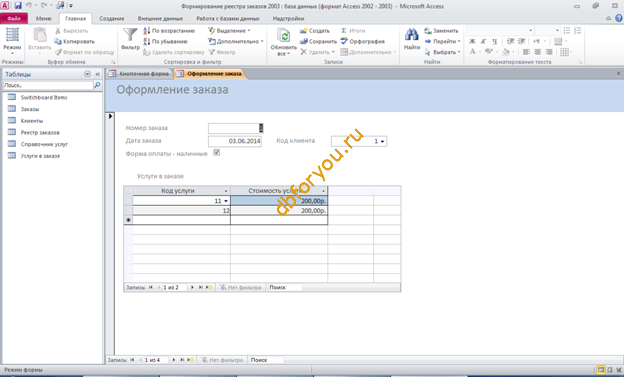Open Код услуги column header arrow
This screenshot has width=624, height=377.
pyautogui.click(x=226, y=191)
